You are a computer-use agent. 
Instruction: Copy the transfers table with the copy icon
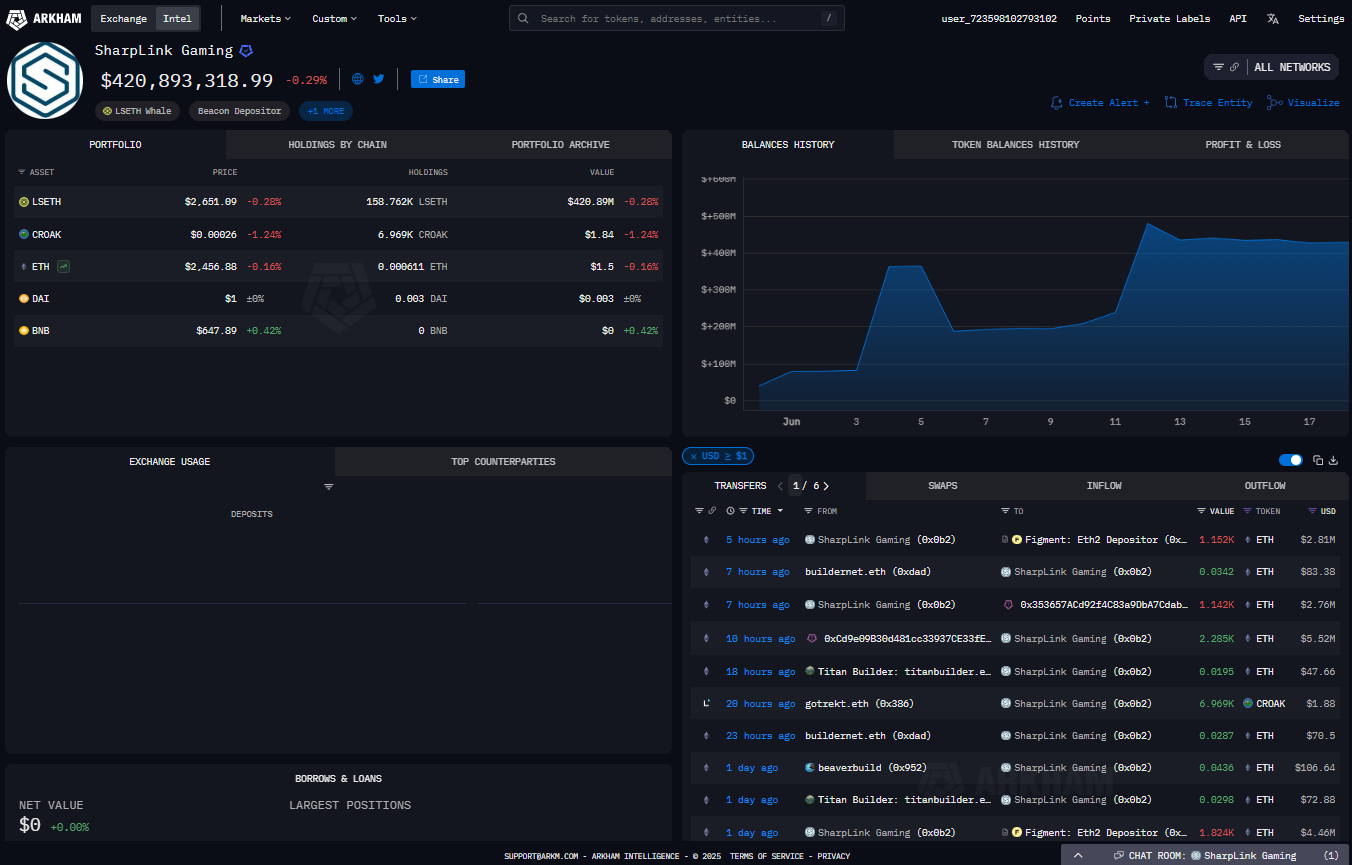pos(1318,460)
